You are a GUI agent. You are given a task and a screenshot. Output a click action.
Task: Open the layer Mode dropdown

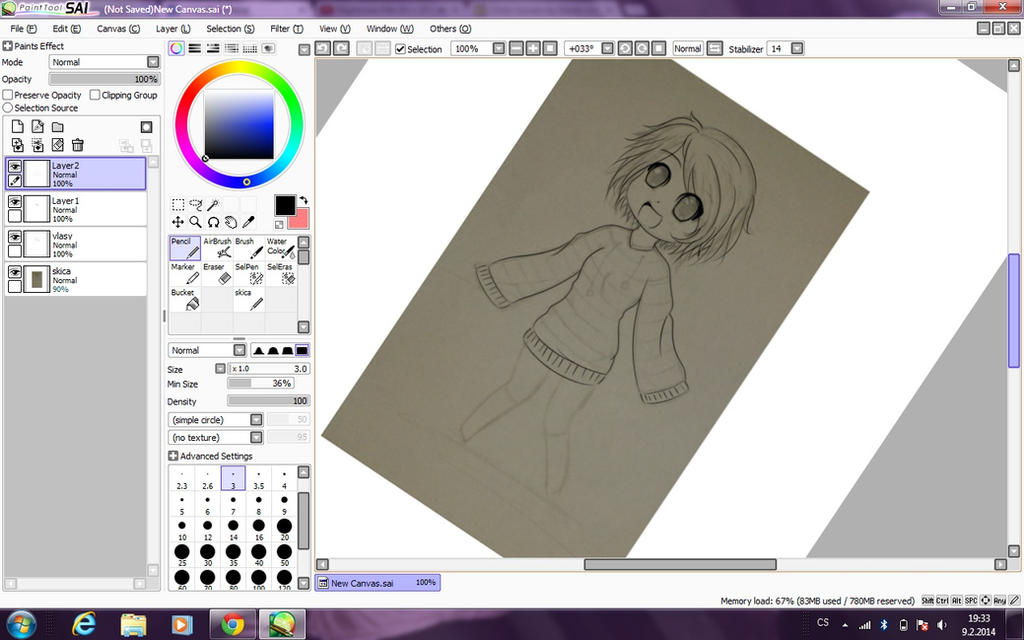(x=153, y=62)
